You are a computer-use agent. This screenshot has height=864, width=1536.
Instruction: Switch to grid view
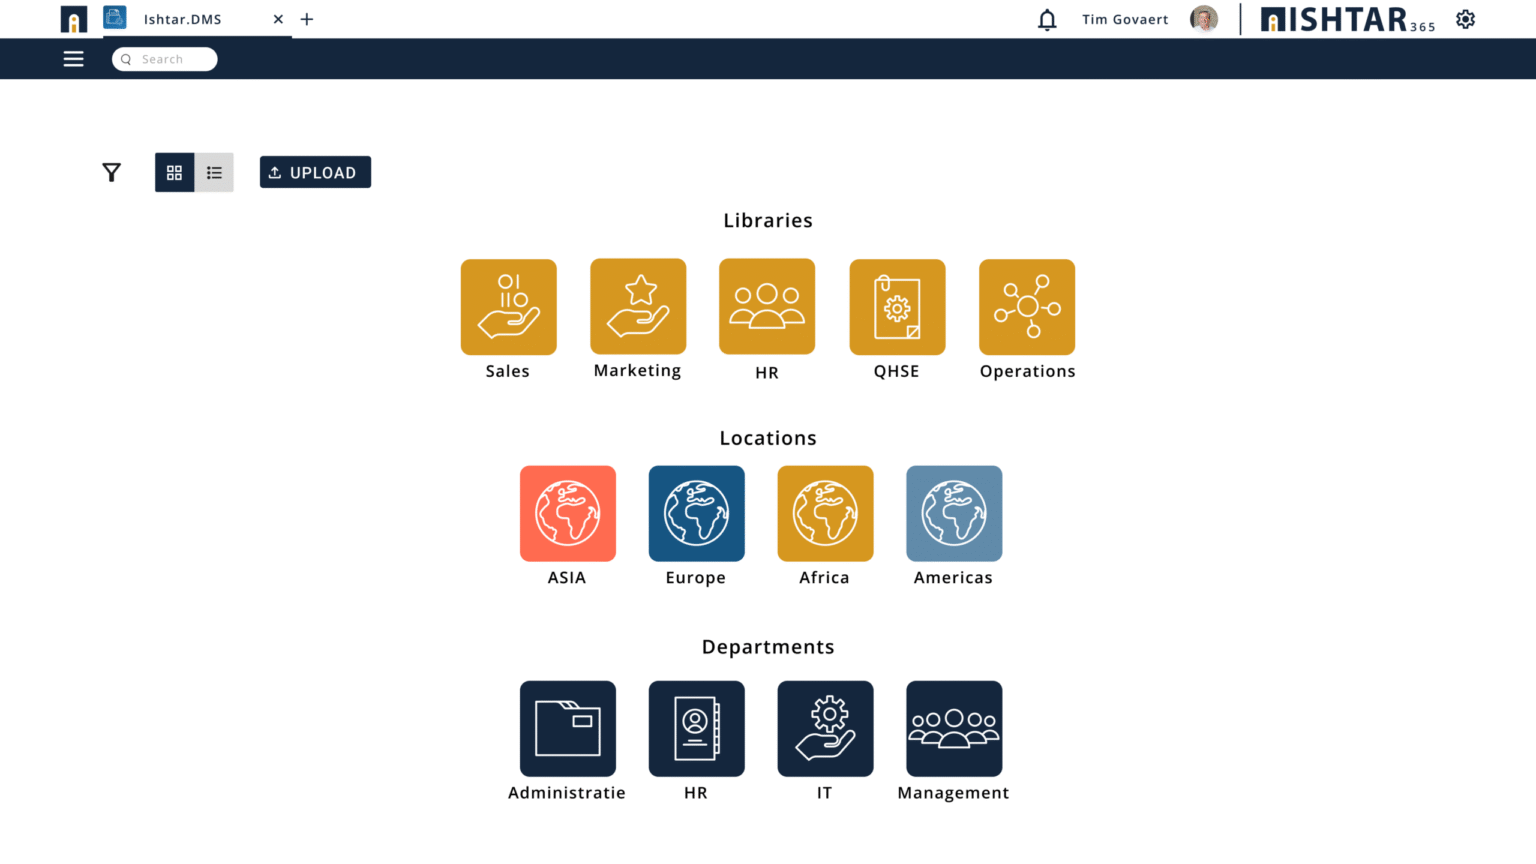tap(174, 172)
